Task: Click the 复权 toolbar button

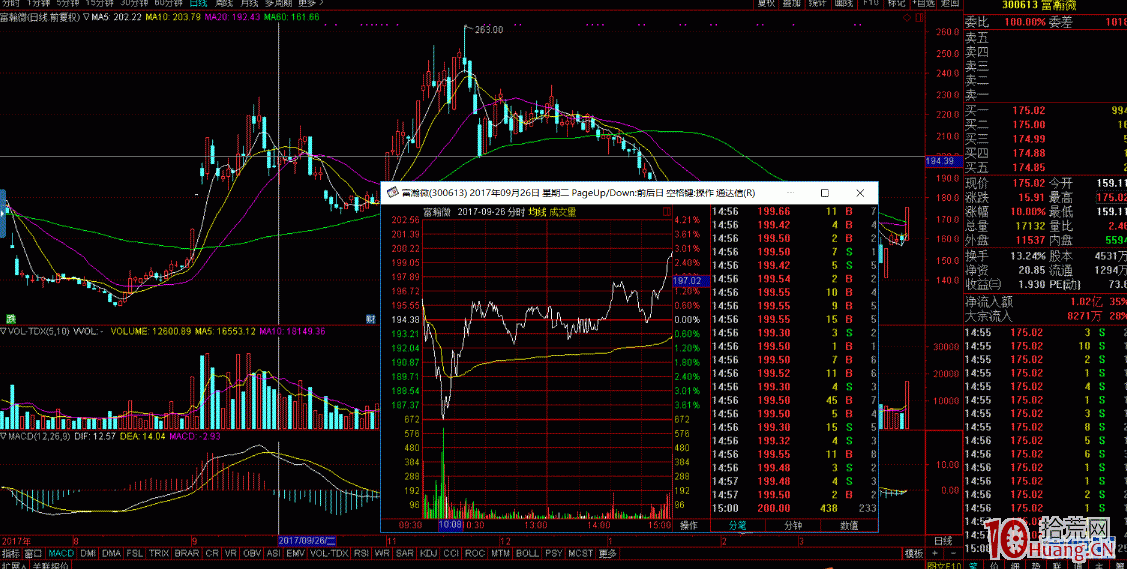Action: pyautogui.click(x=766, y=3)
